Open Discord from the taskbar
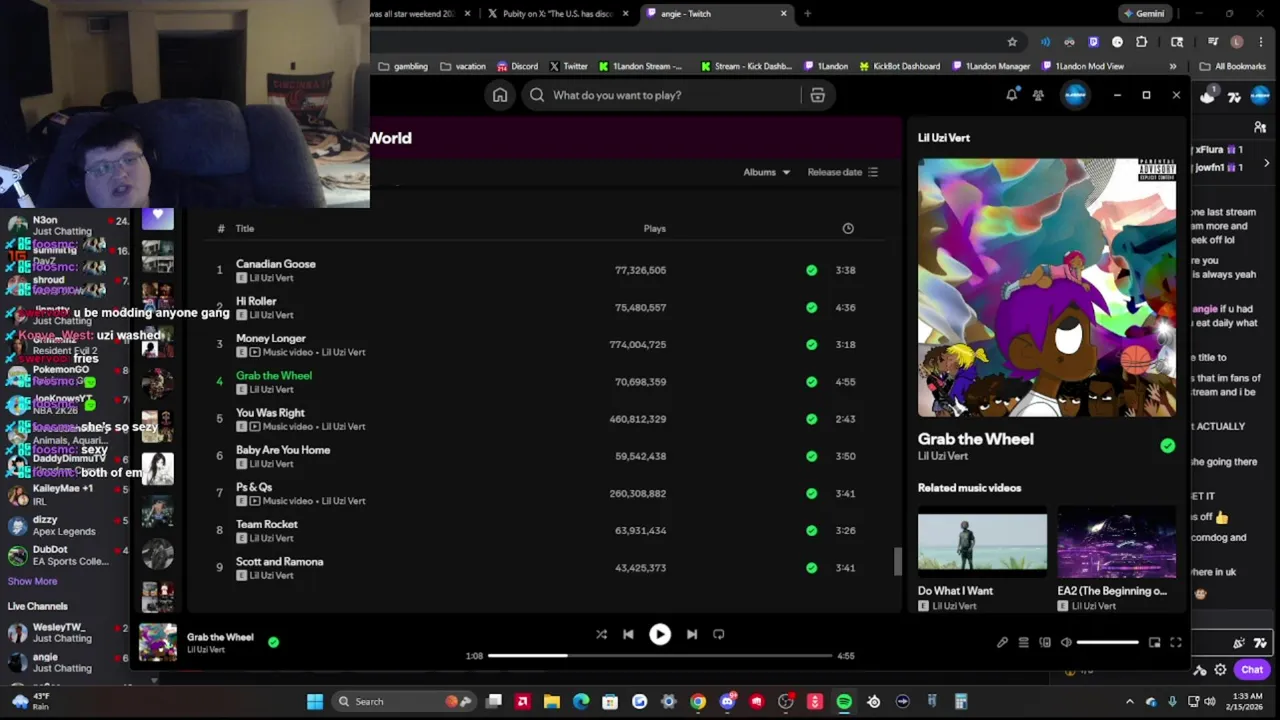This screenshot has width=1280, height=720. pyautogui.click(x=727, y=702)
